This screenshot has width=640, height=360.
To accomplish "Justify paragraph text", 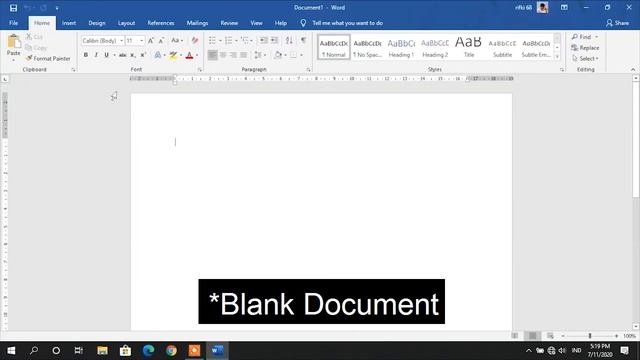I will pos(243,55).
